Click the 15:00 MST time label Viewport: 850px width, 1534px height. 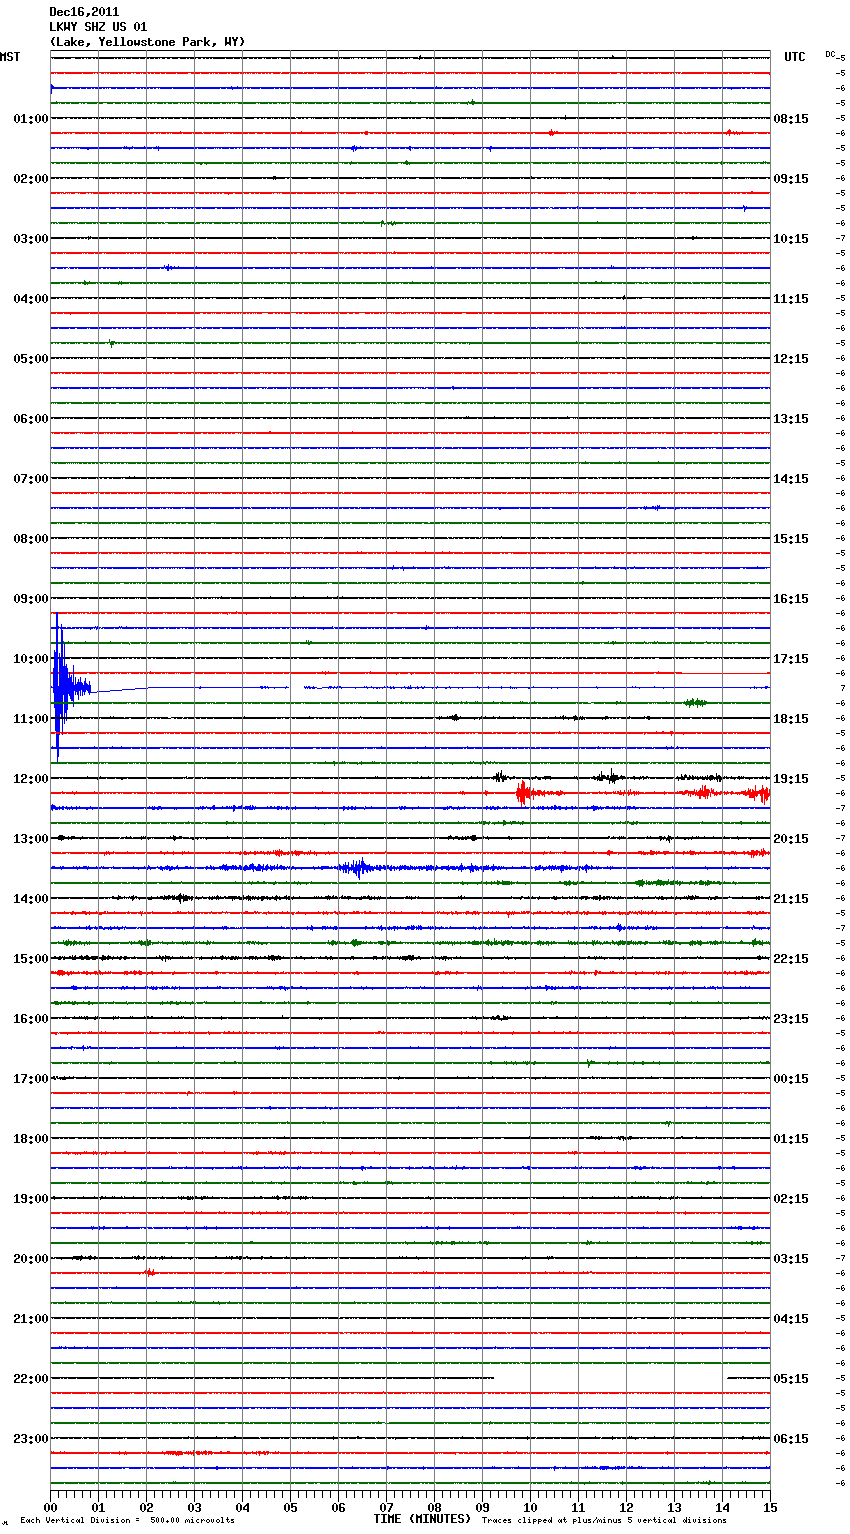30,959
